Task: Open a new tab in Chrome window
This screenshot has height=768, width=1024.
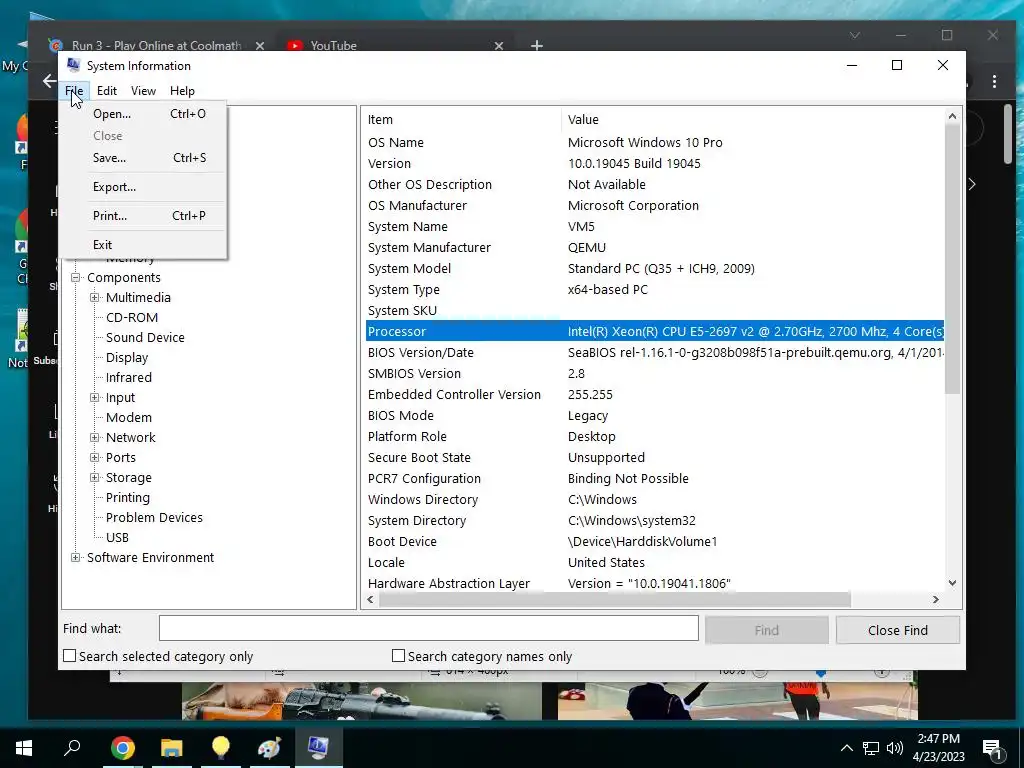Action: (x=537, y=45)
